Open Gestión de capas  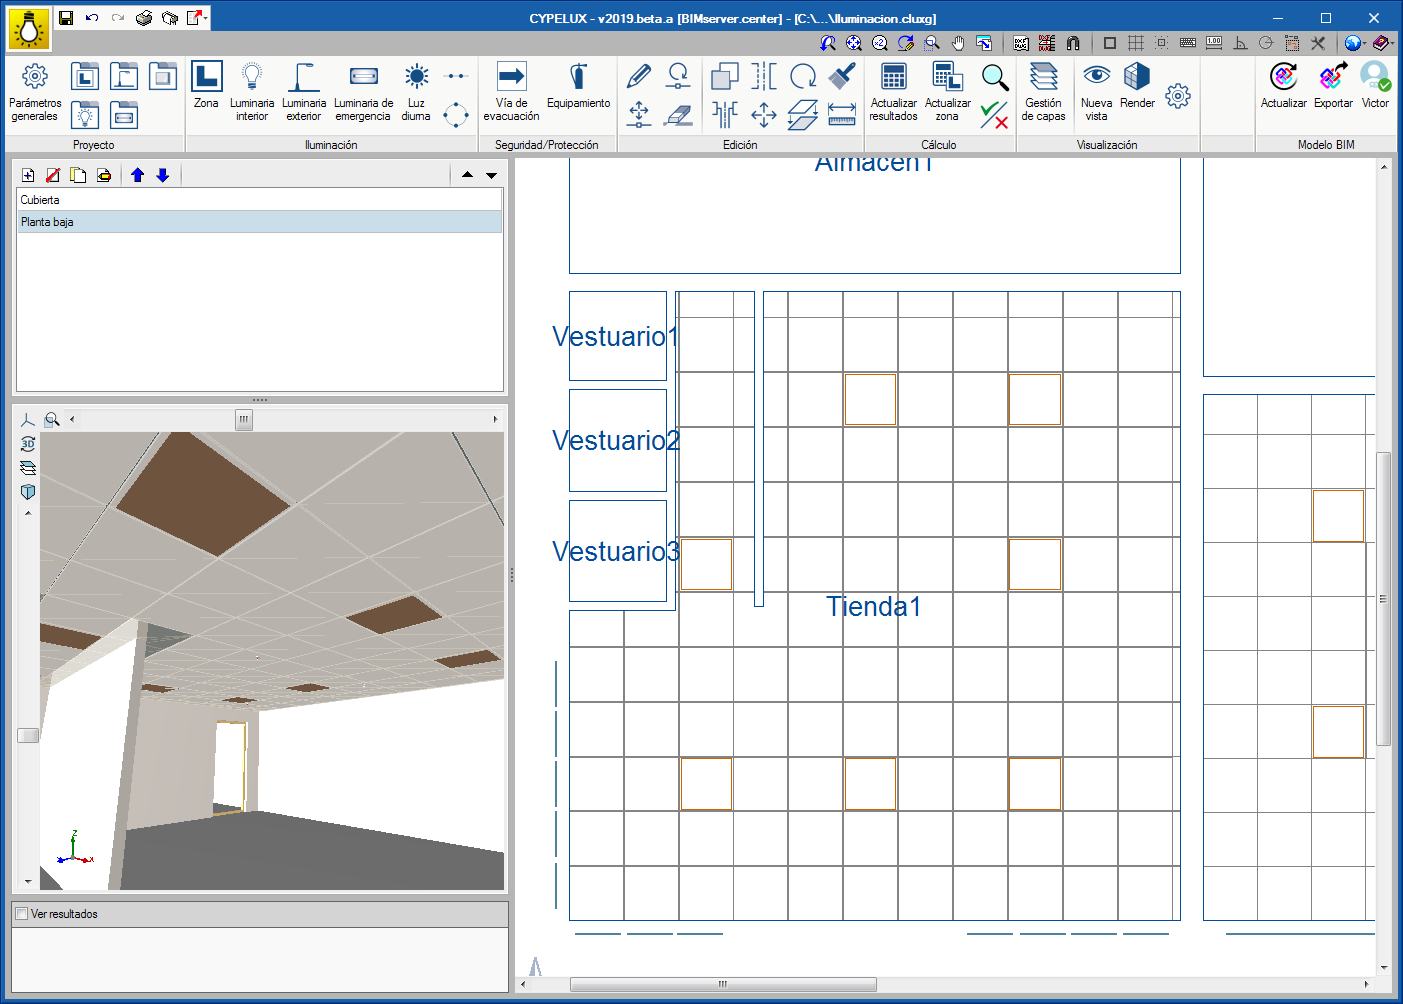coord(1043,92)
